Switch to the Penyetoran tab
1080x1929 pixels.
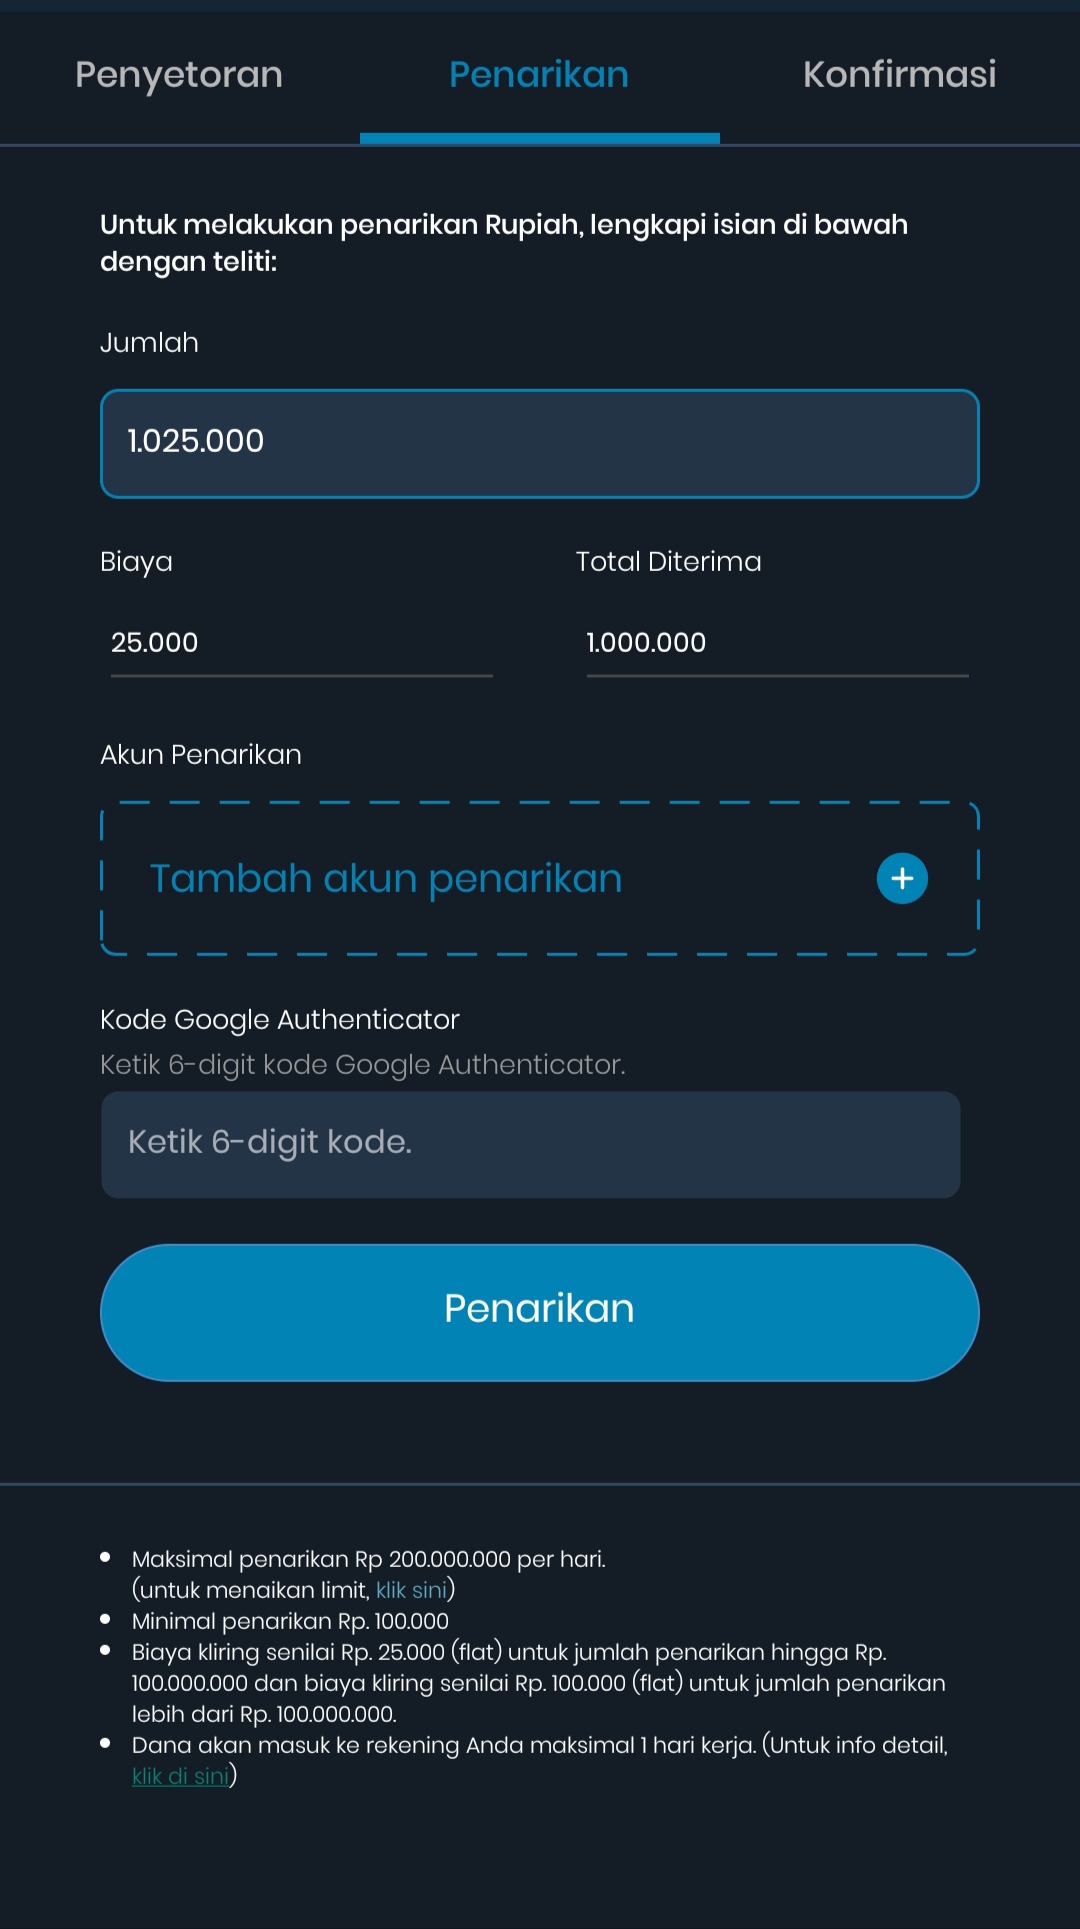179,75
